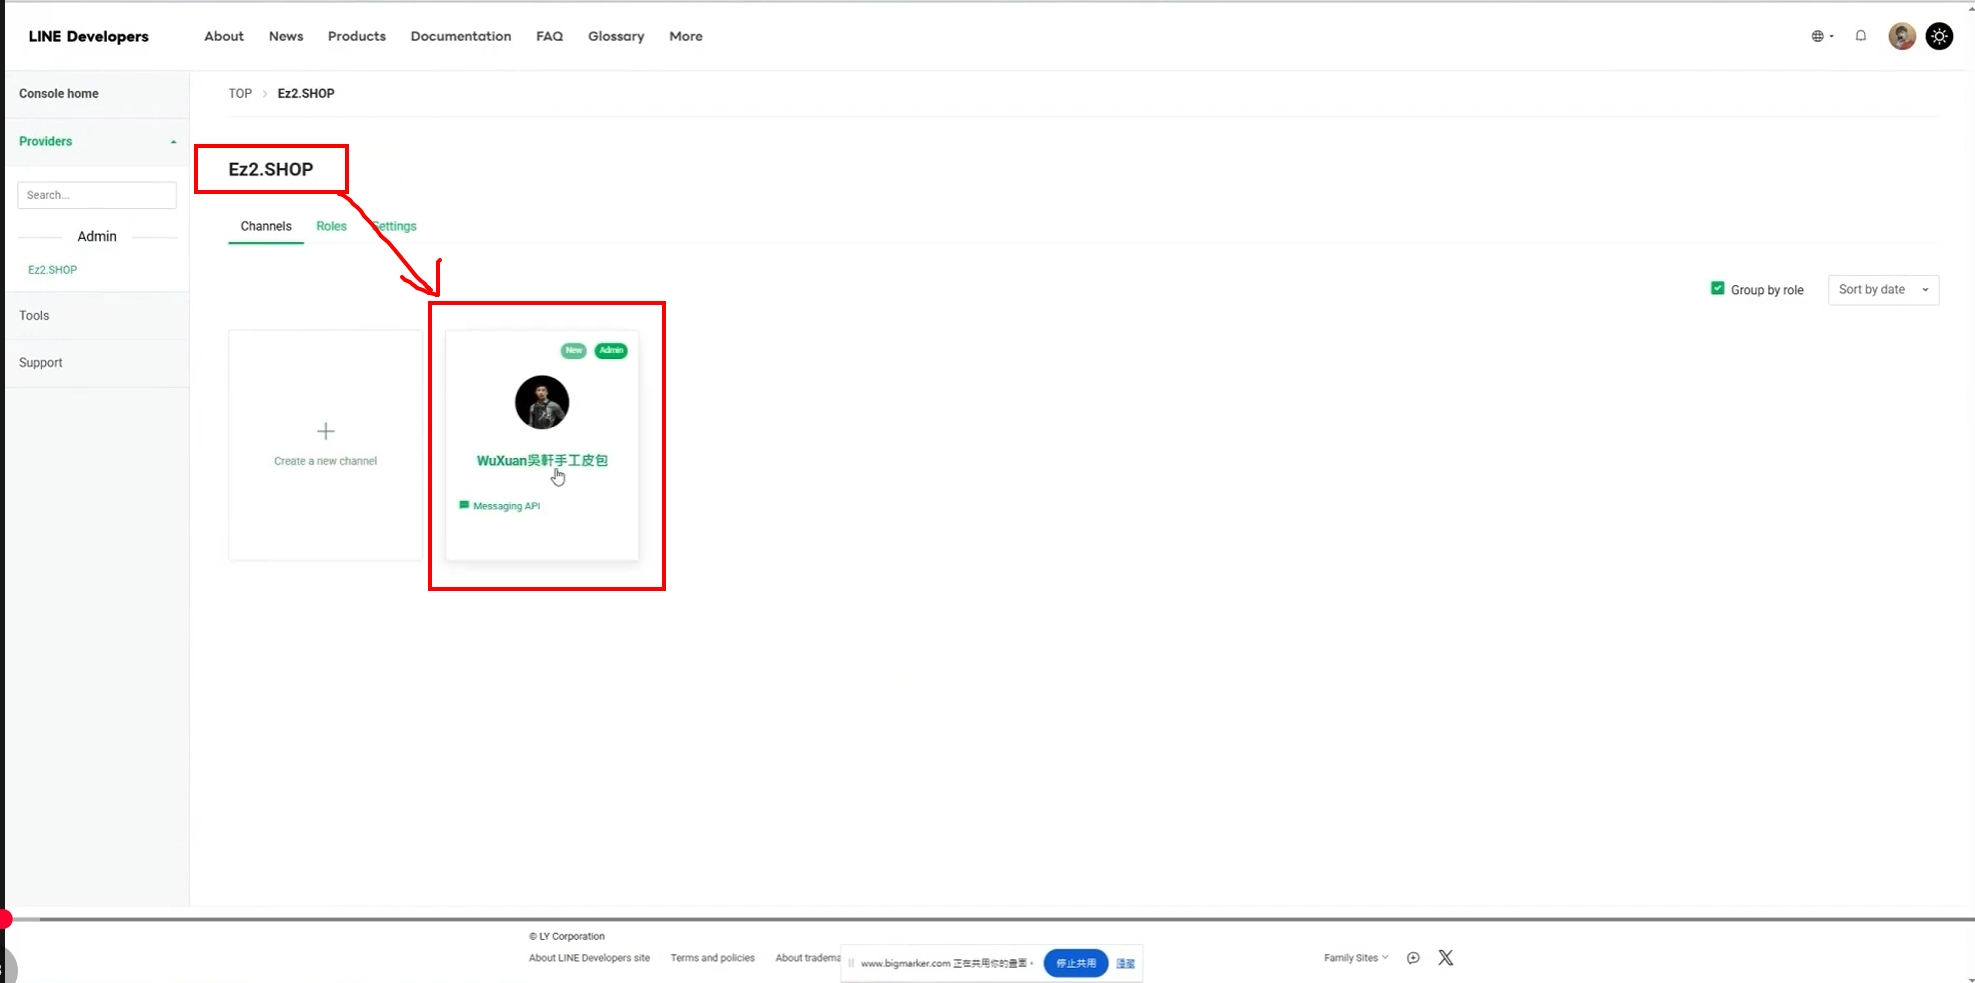1975x983 pixels.
Task: Open the News menu item
Action: coord(286,36)
